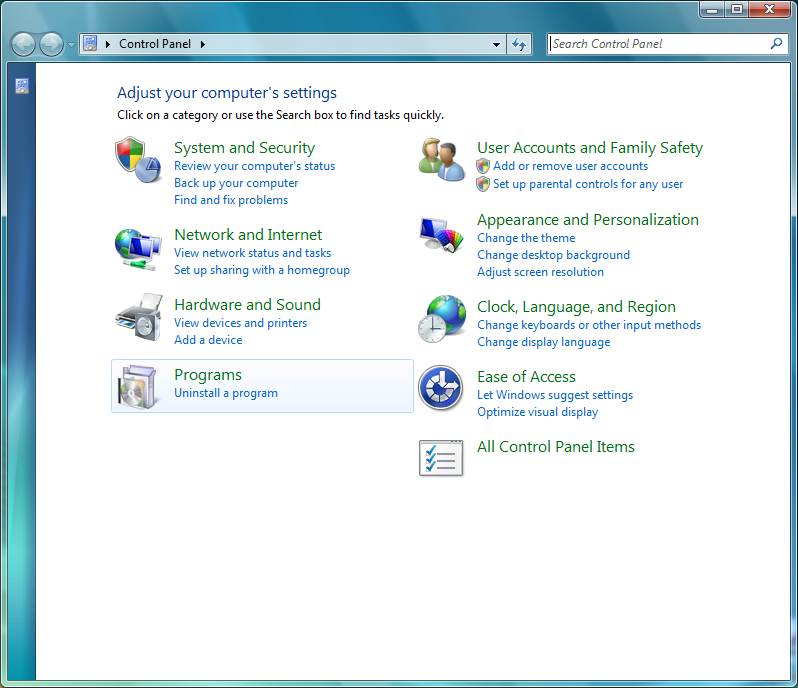Viewport: 798px width, 688px height.
Task: Minimize the Control Panel window
Action: (x=712, y=9)
